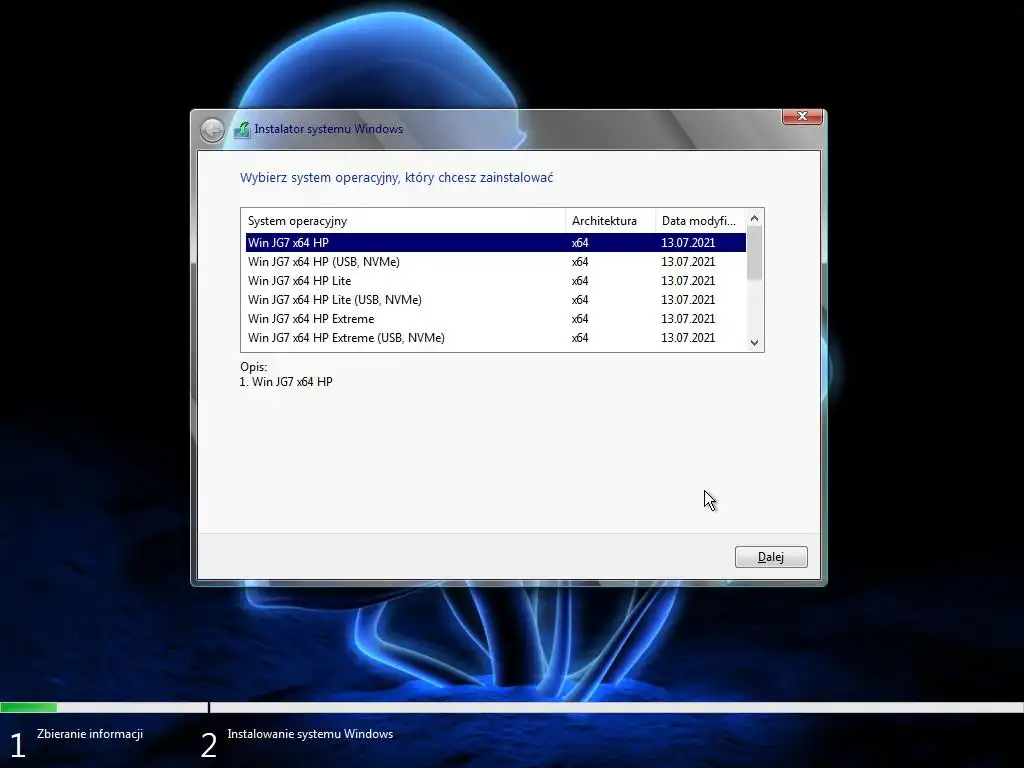Click the Architektura column header

pyautogui.click(x=610, y=221)
